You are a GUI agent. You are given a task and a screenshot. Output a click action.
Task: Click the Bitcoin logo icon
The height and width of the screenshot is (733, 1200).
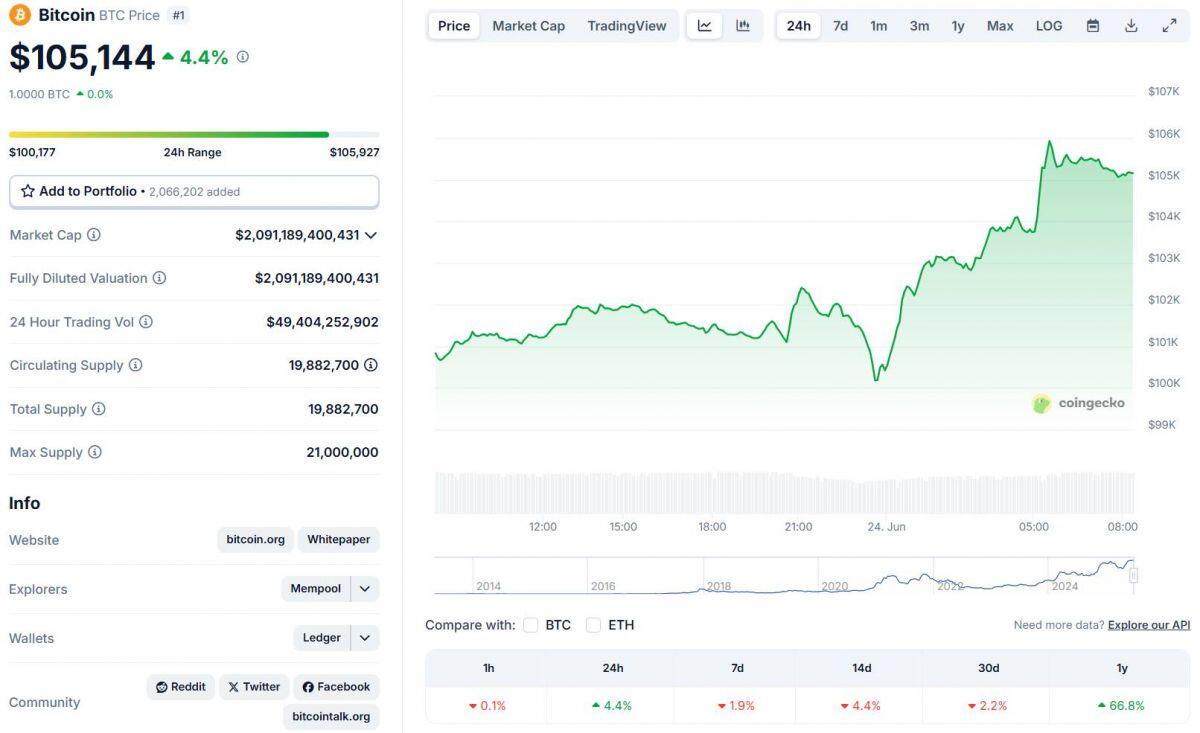[20, 15]
